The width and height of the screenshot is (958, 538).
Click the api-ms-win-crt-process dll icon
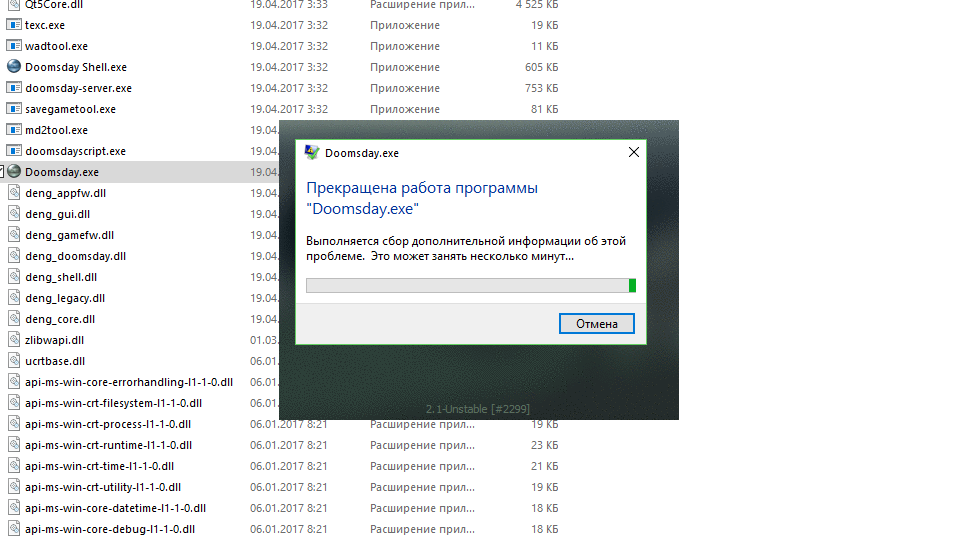pyautogui.click(x=14, y=424)
